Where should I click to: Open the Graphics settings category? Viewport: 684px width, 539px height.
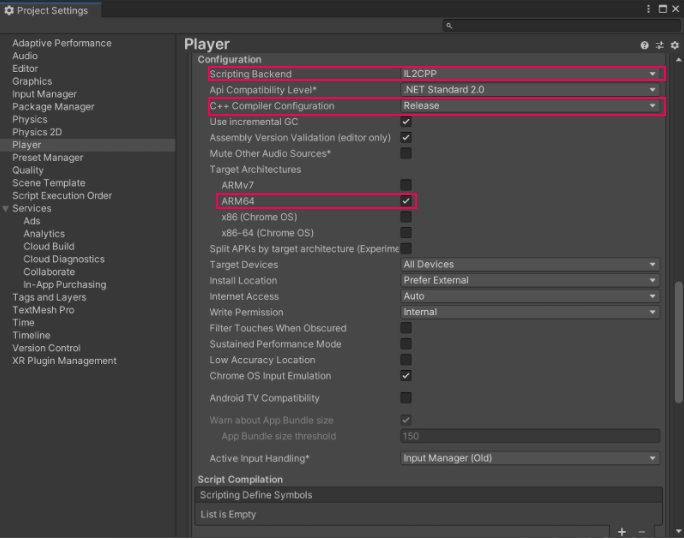(x=31, y=82)
